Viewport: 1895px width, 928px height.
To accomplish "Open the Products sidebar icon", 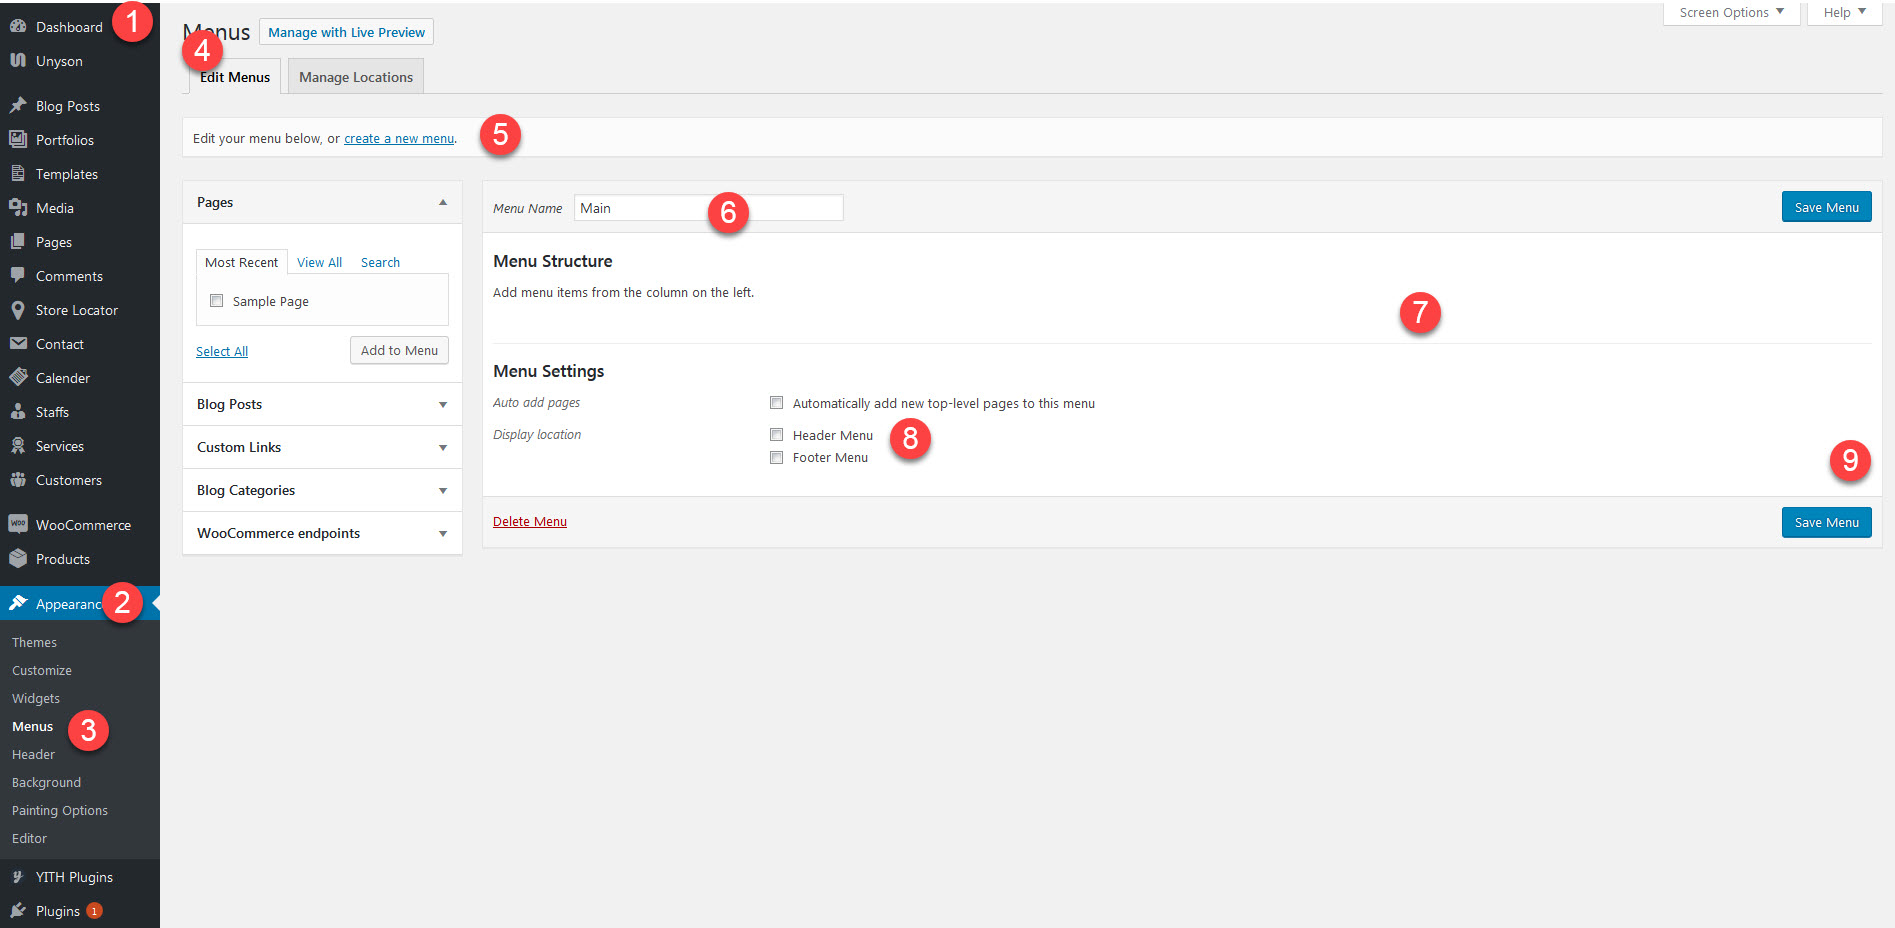I will 18,559.
